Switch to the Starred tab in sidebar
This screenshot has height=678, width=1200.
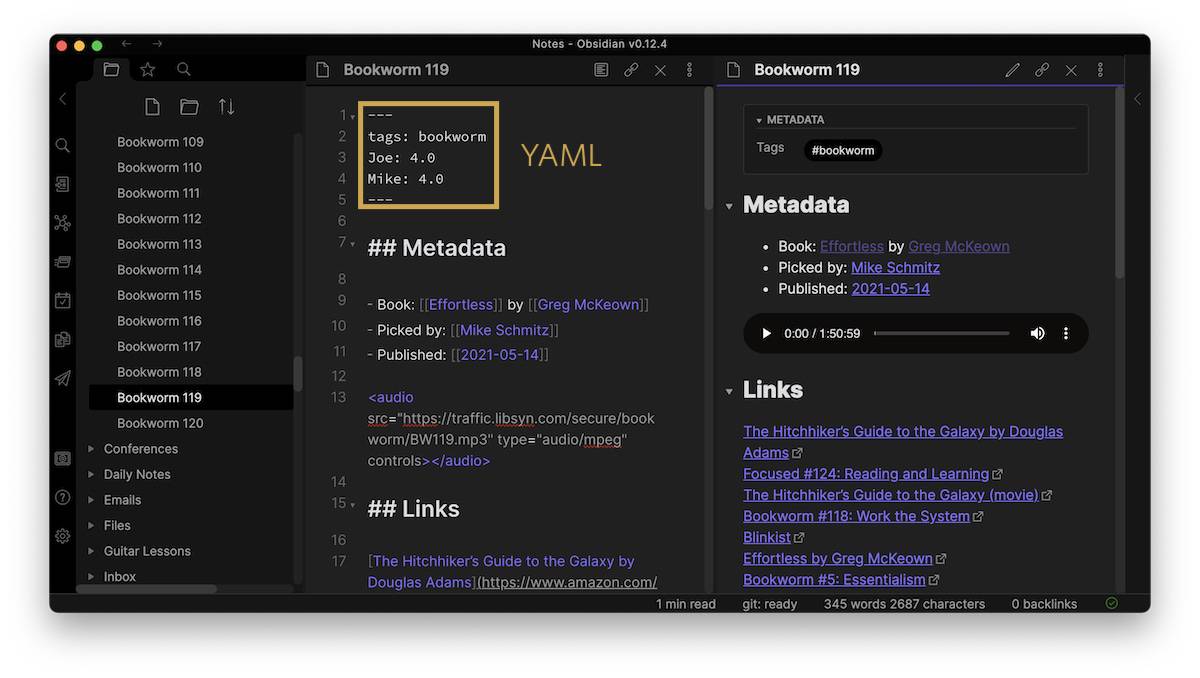coord(146,68)
